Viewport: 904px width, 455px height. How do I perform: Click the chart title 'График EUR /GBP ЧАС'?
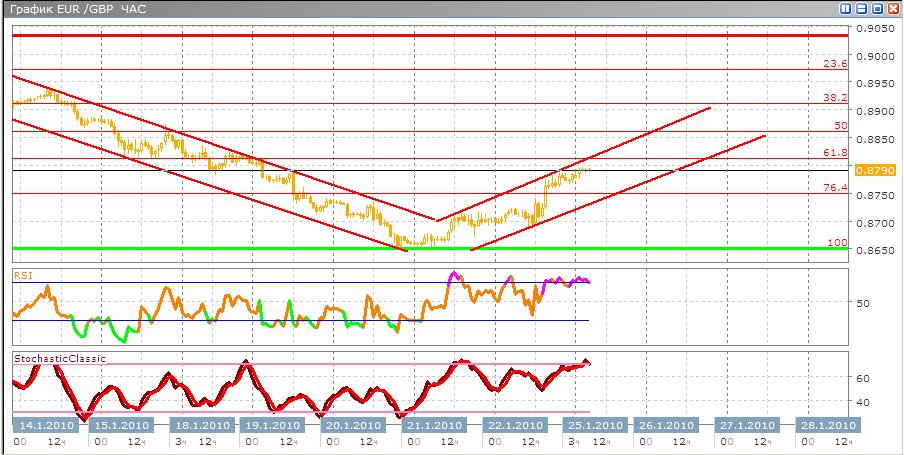coord(76,9)
